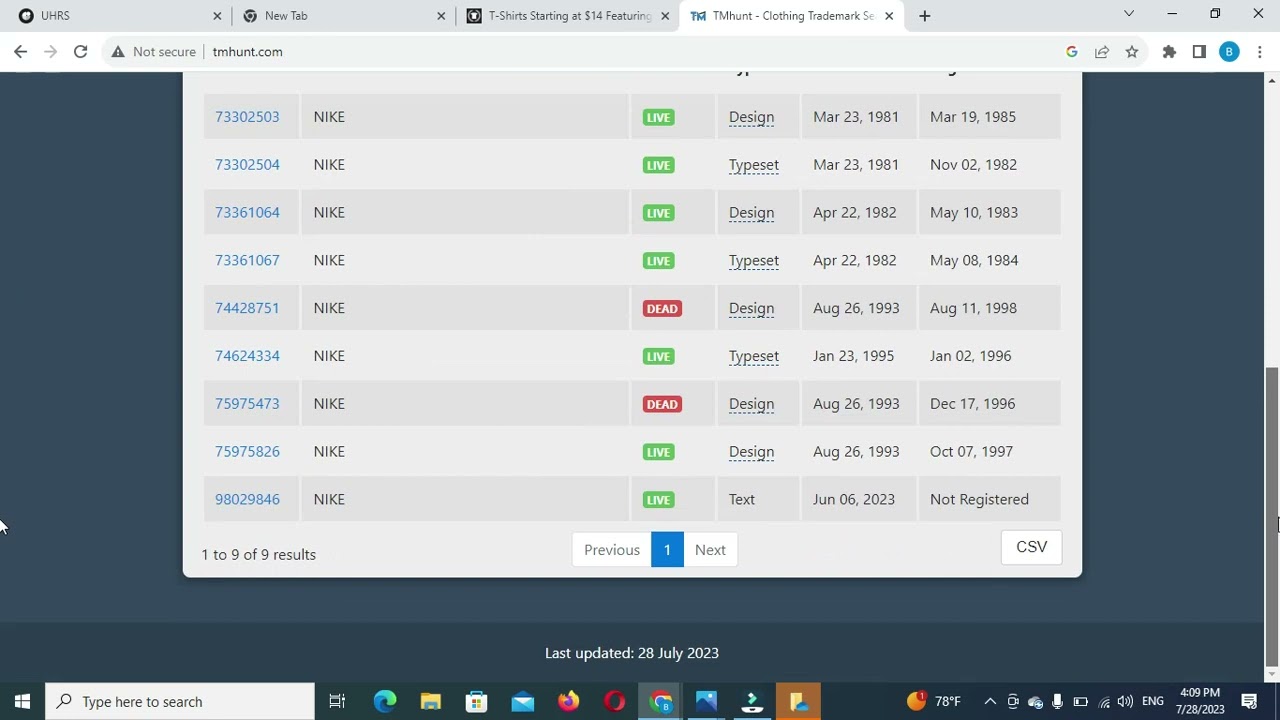Export results with the CSV button
This screenshot has width=1280, height=720.
tap(1031, 547)
